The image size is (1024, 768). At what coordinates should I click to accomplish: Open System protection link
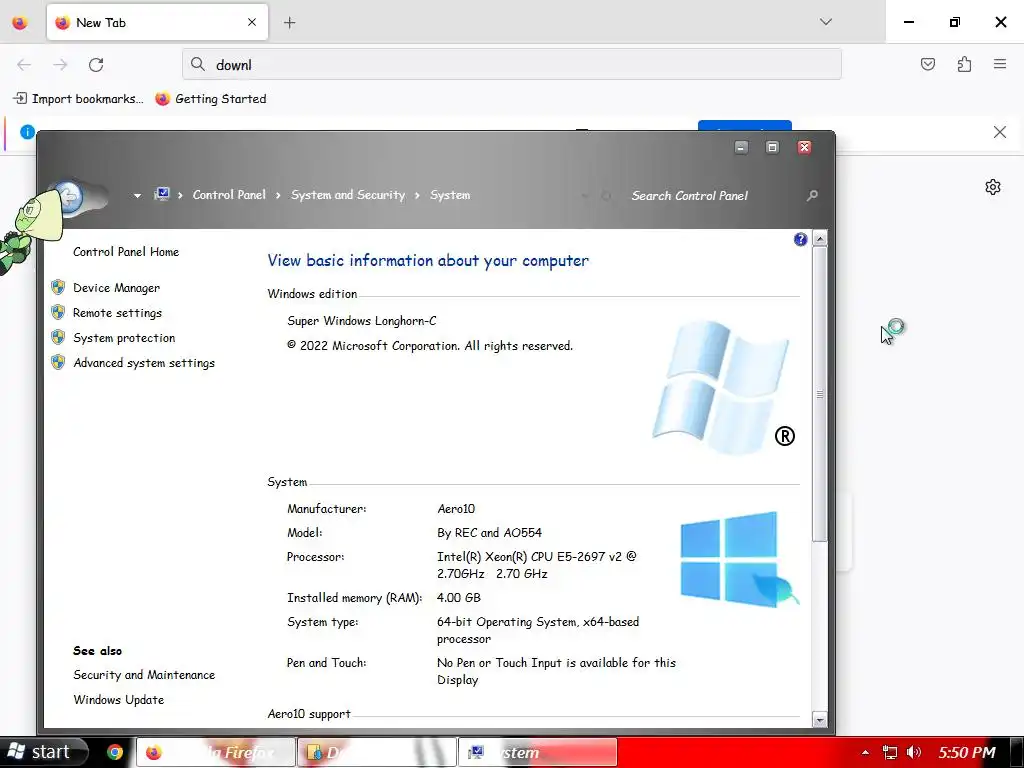[x=124, y=338]
